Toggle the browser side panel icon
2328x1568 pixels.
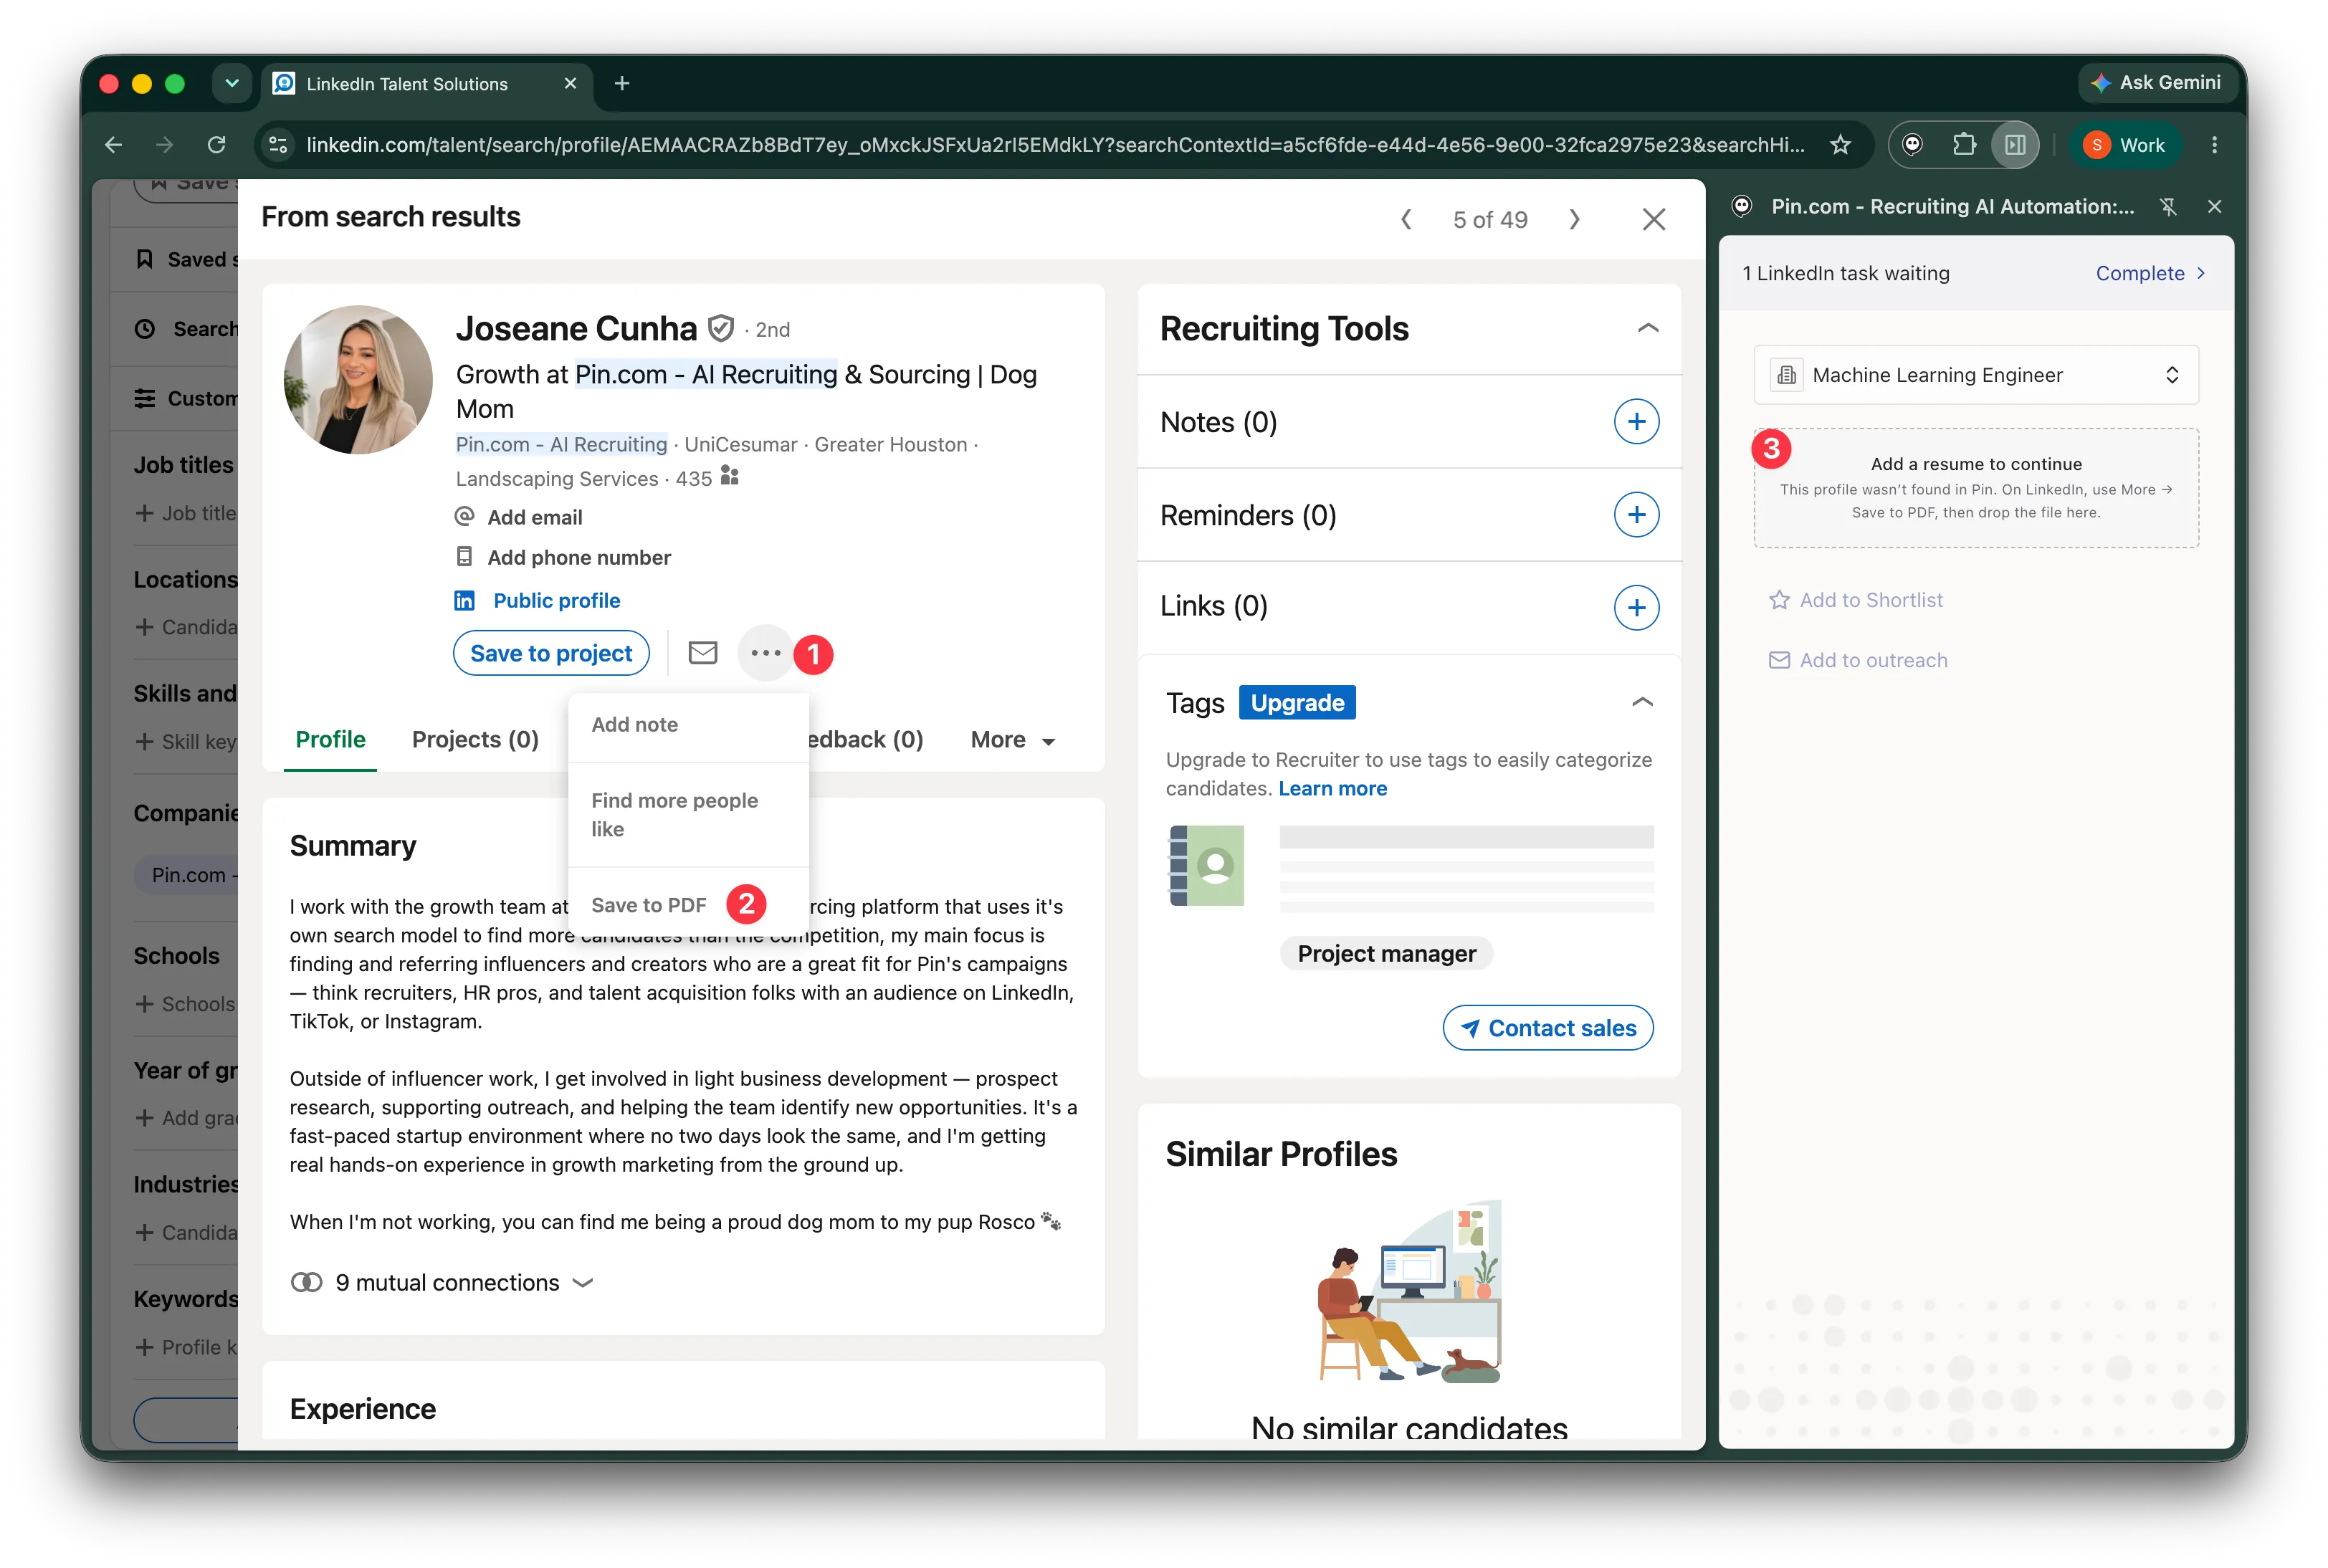[2015, 145]
